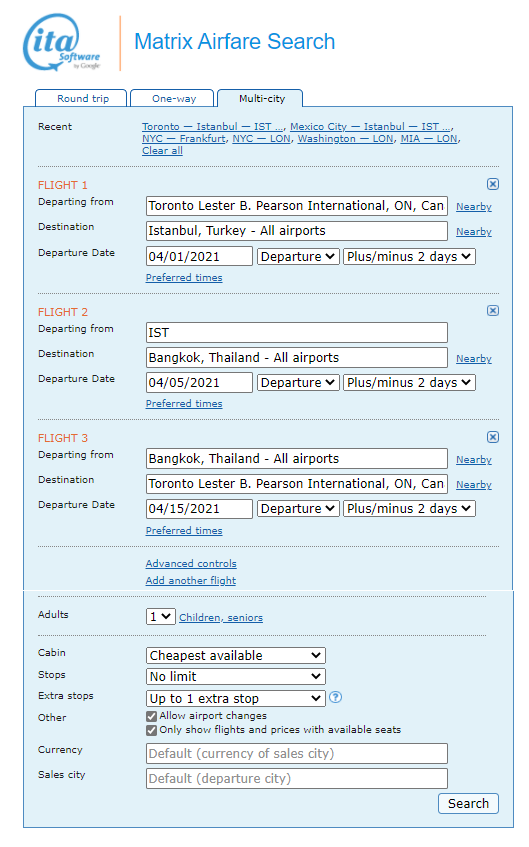This screenshot has height=847, width=529.
Task: Click Flight 2 Departing from IST field
Action: (297, 332)
